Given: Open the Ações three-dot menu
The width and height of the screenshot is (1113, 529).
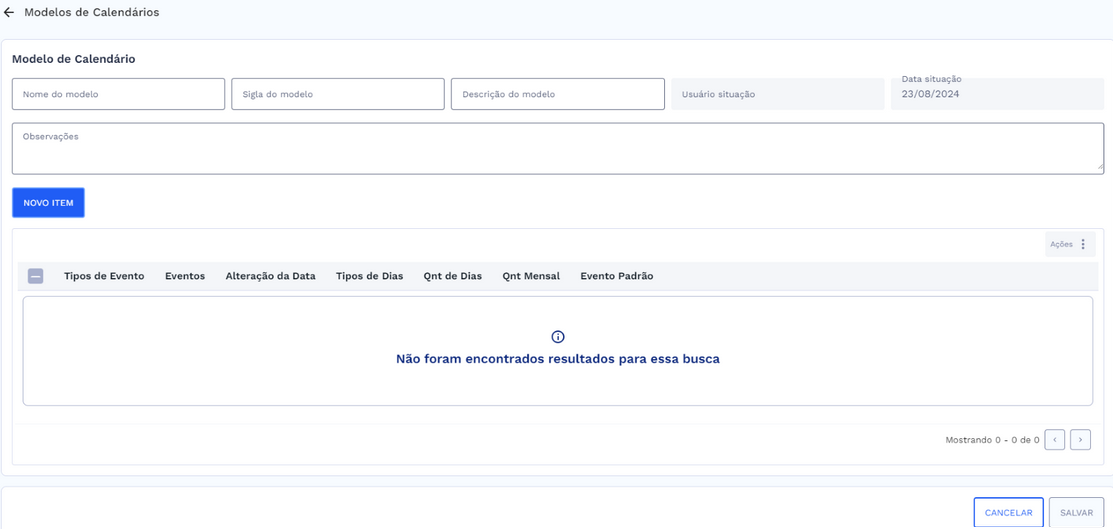Looking at the screenshot, I should click(x=1082, y=244).
